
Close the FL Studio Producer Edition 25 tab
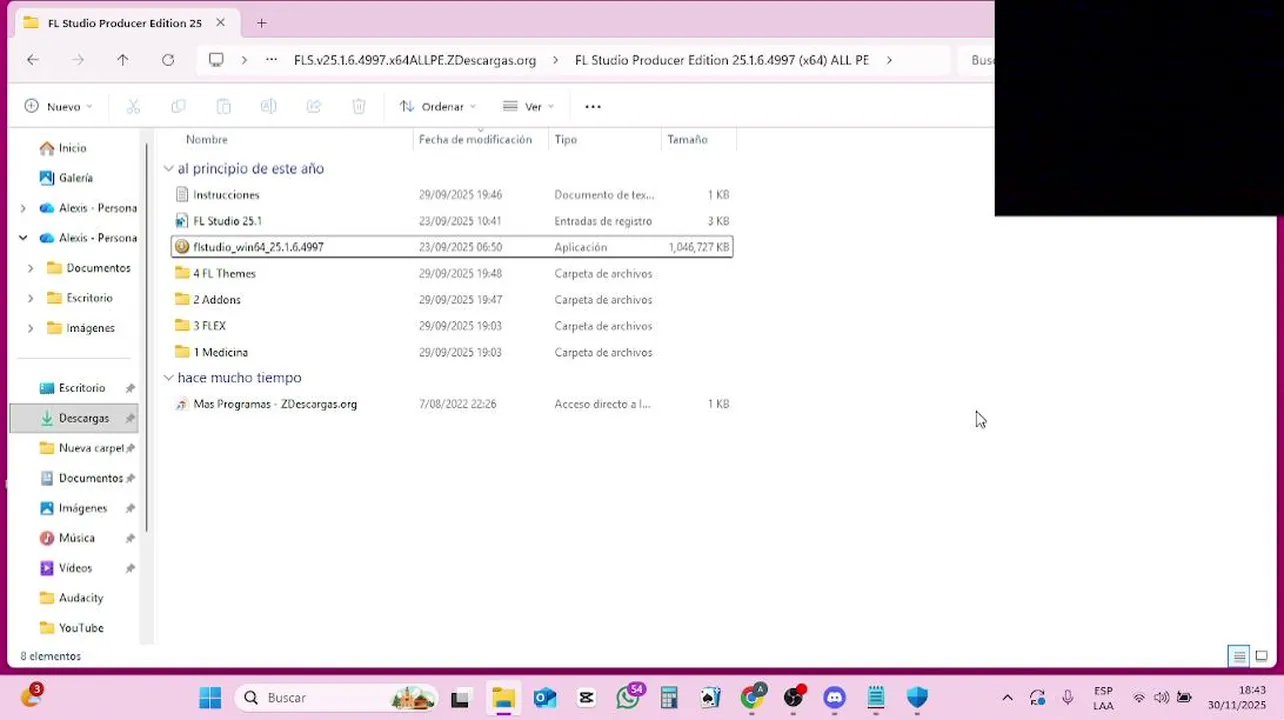point(220,22)
